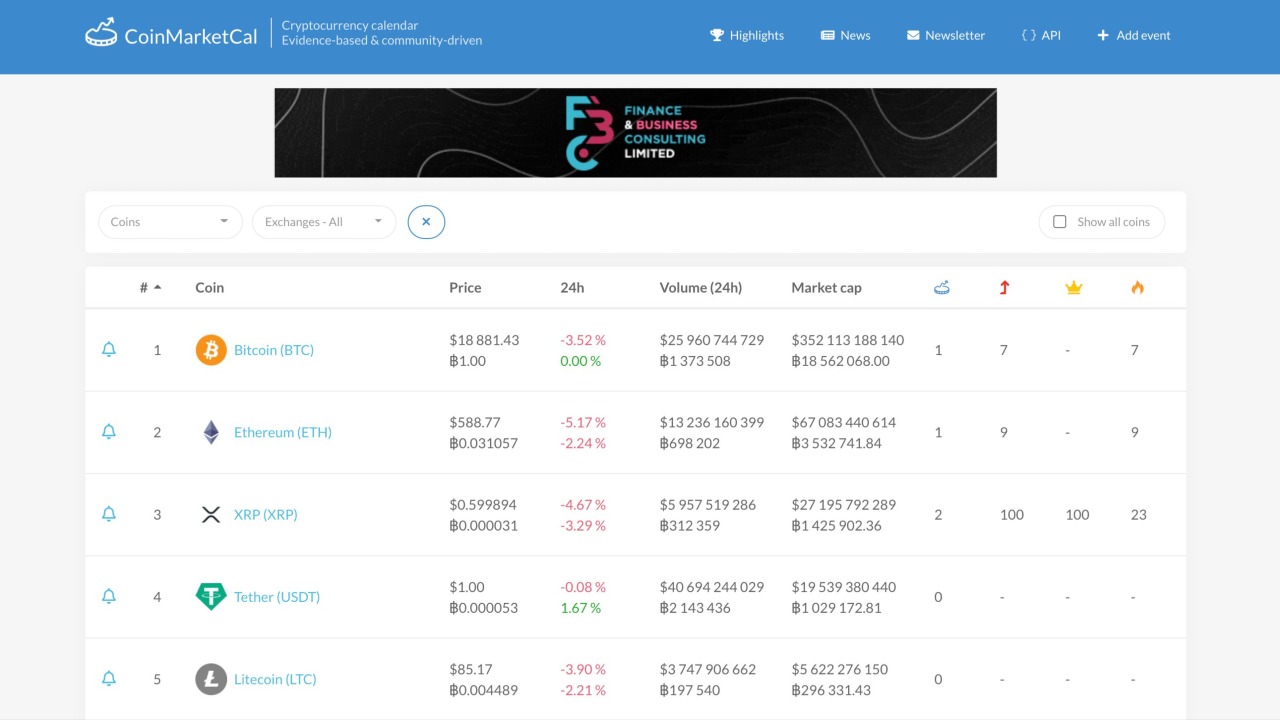Enable the Show all coins checkbox
The width and height of the screenshot is (1280, 720).
click(1060, 222)
